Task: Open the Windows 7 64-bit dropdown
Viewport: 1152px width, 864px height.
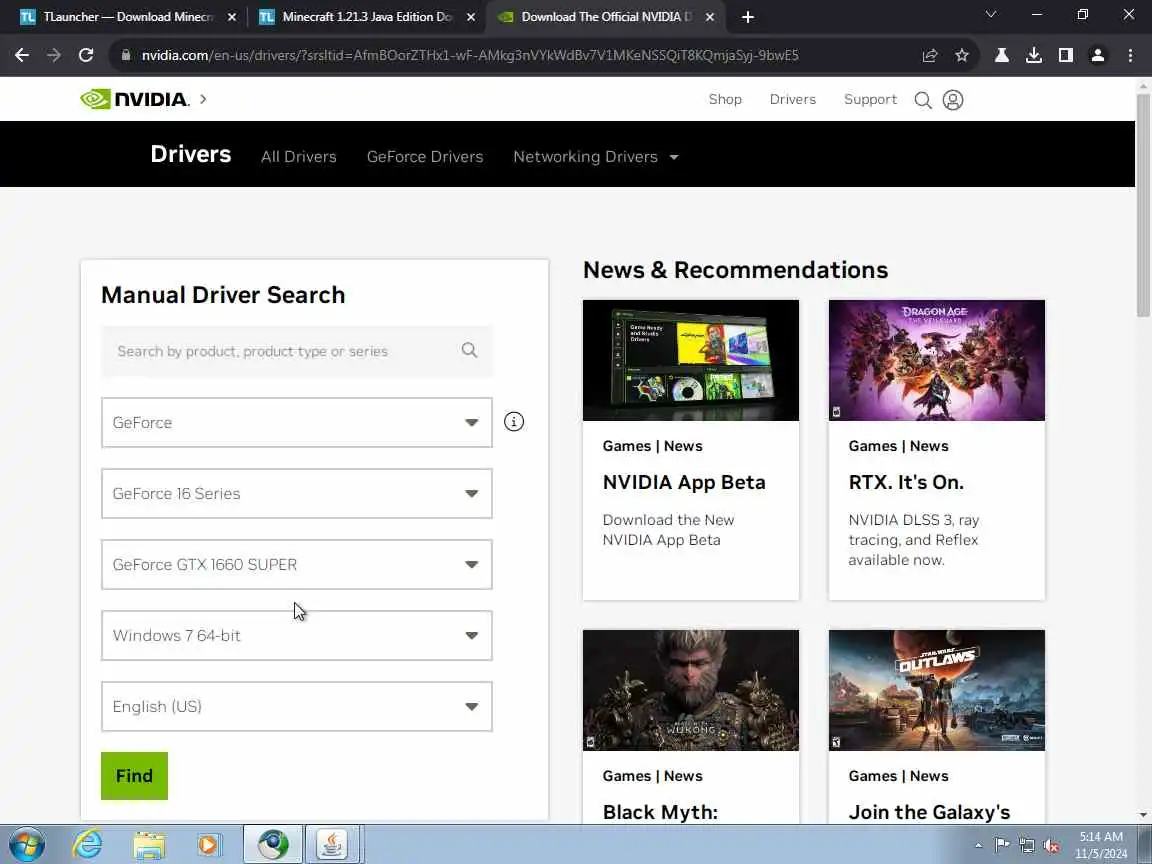Action: click(x=297, y=636)
